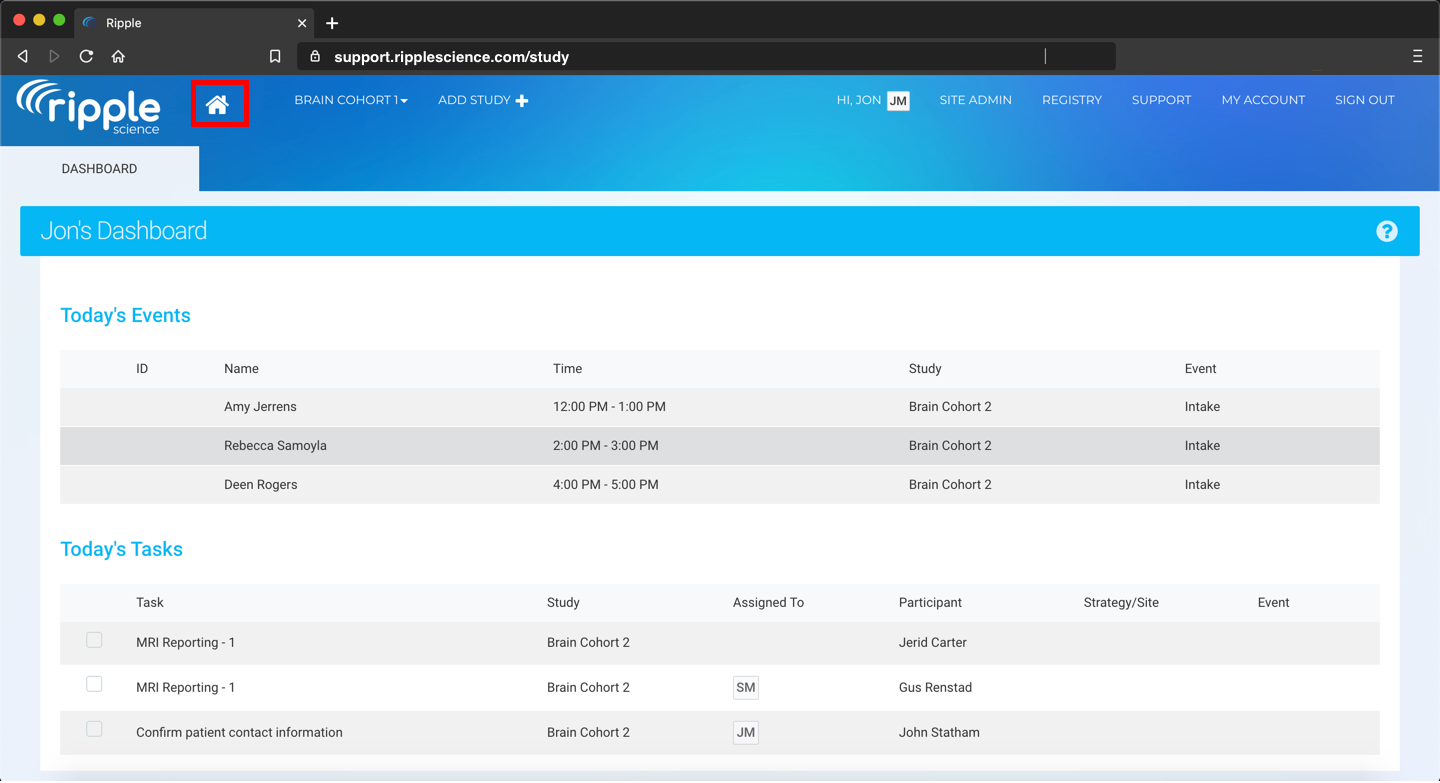Open a new browser tab
This screenshot has height=783, width=1440.
point(332,23)
